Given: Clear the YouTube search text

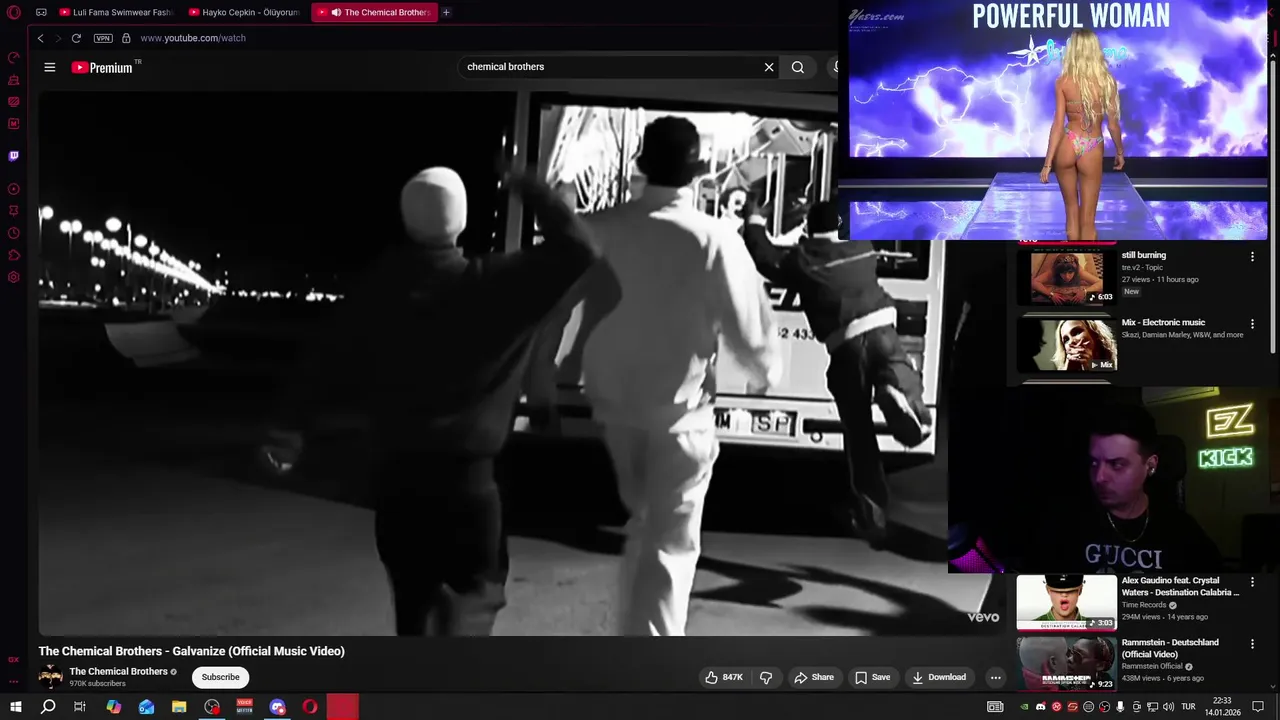Looking at the screenshot, I should [769, 67].
